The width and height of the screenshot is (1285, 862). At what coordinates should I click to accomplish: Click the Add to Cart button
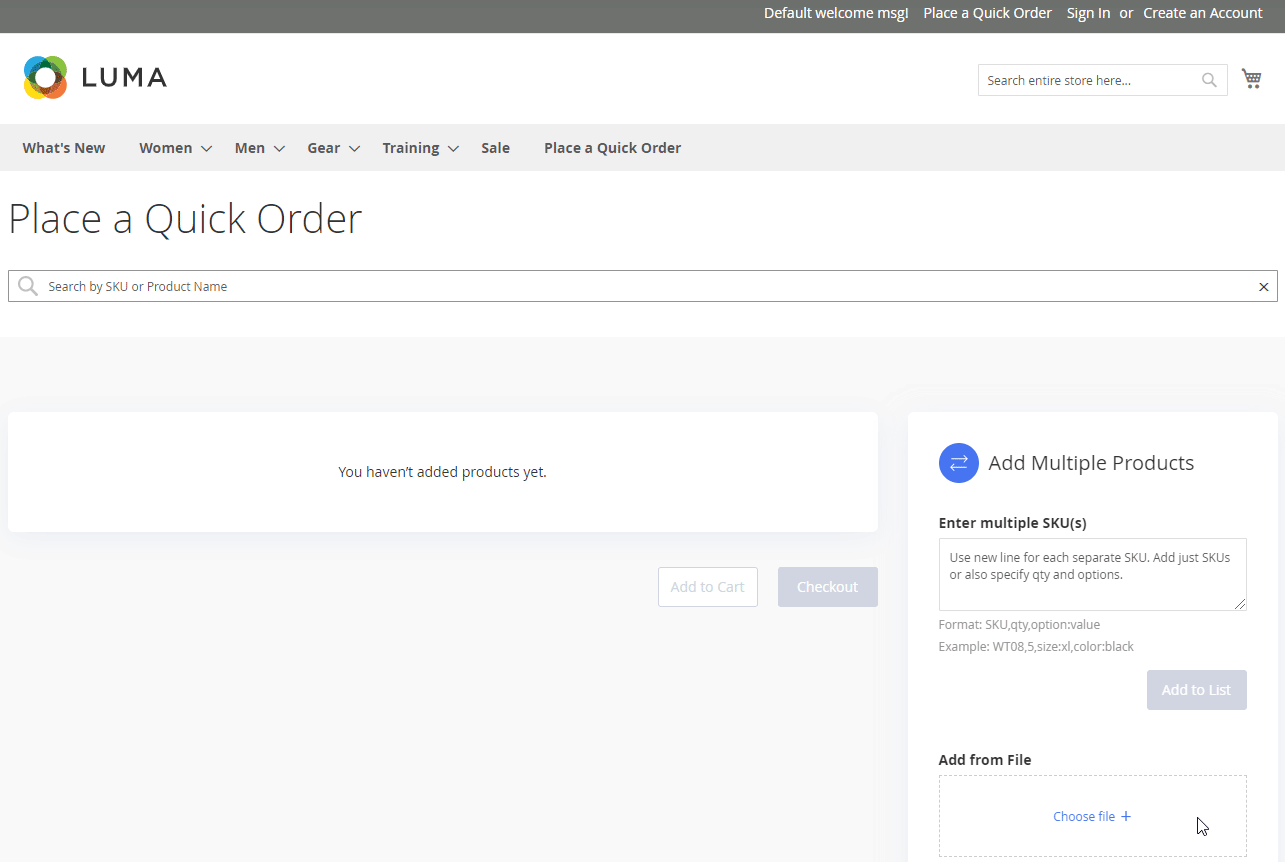pos(708,587)
